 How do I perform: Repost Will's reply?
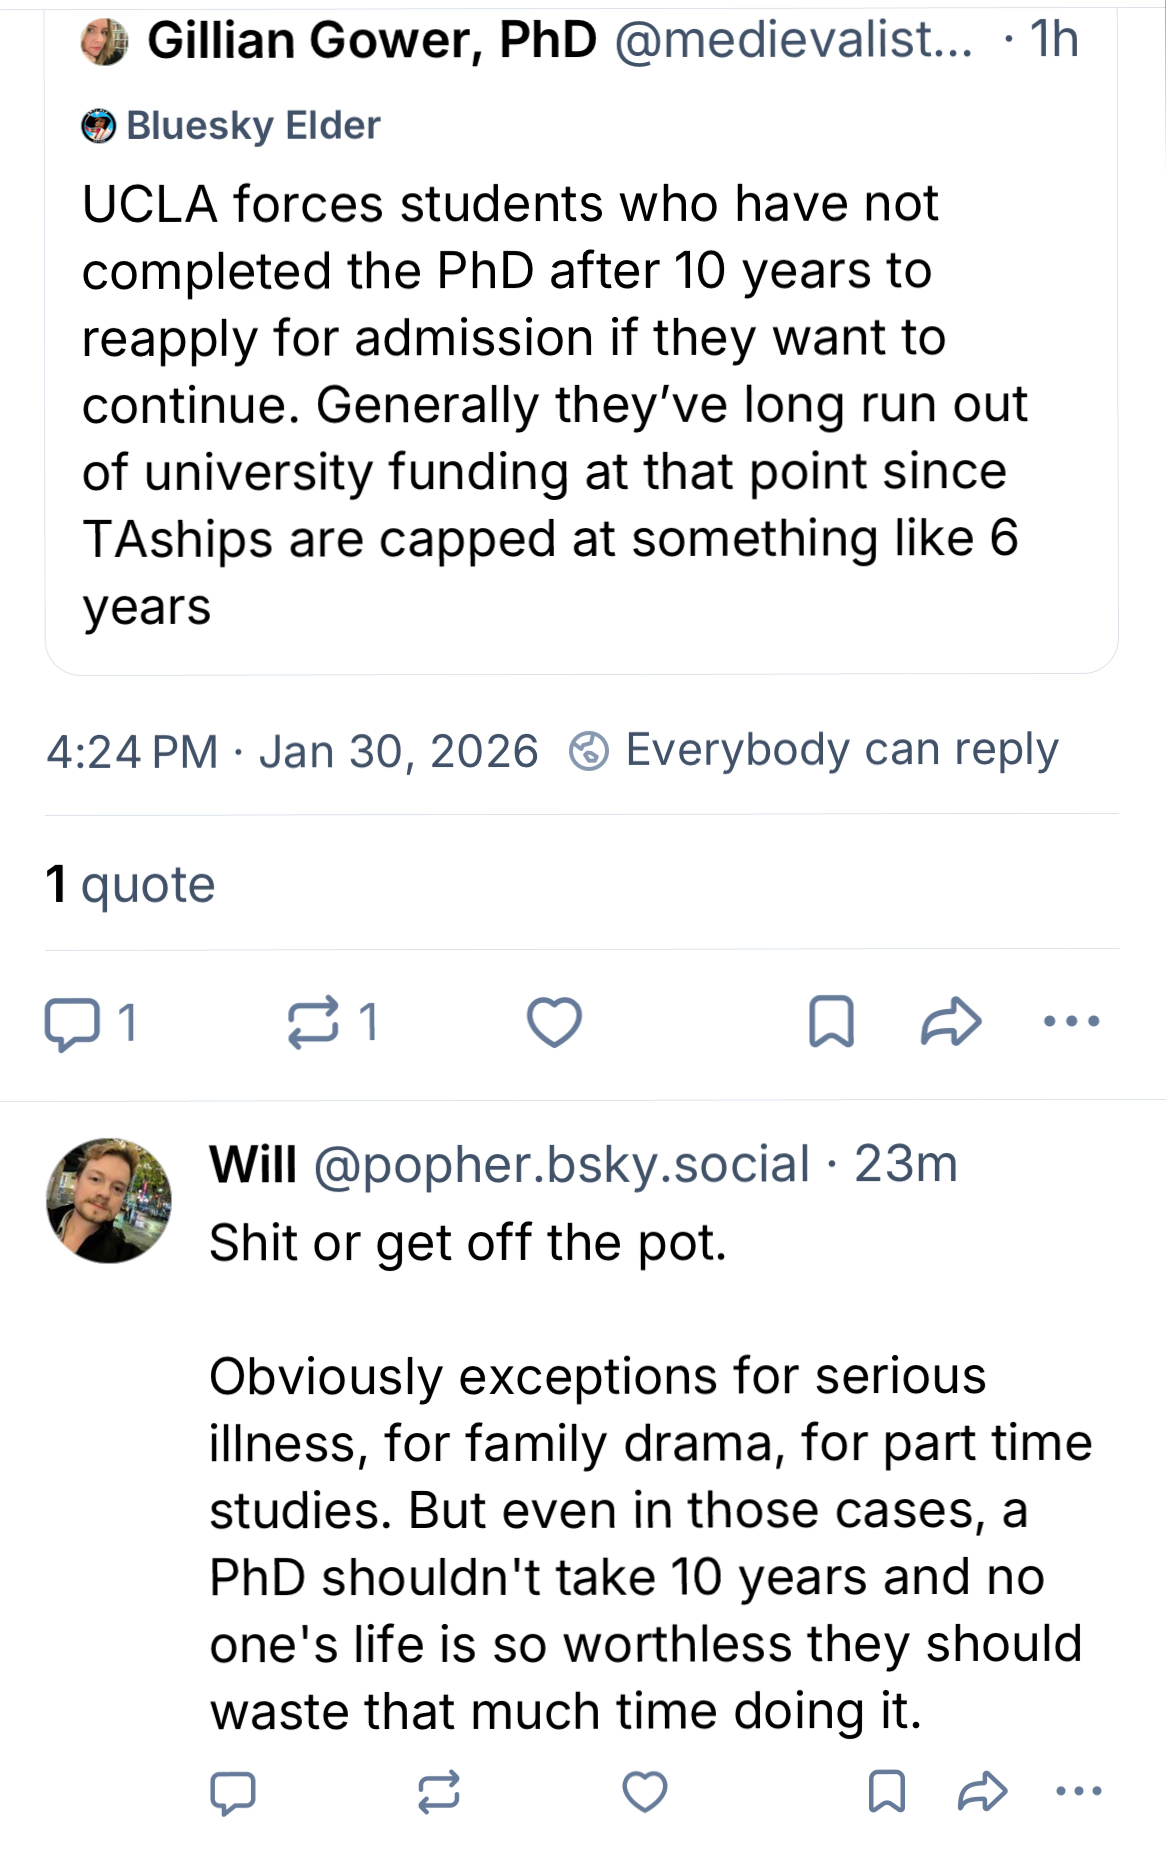pos(439,1792)
